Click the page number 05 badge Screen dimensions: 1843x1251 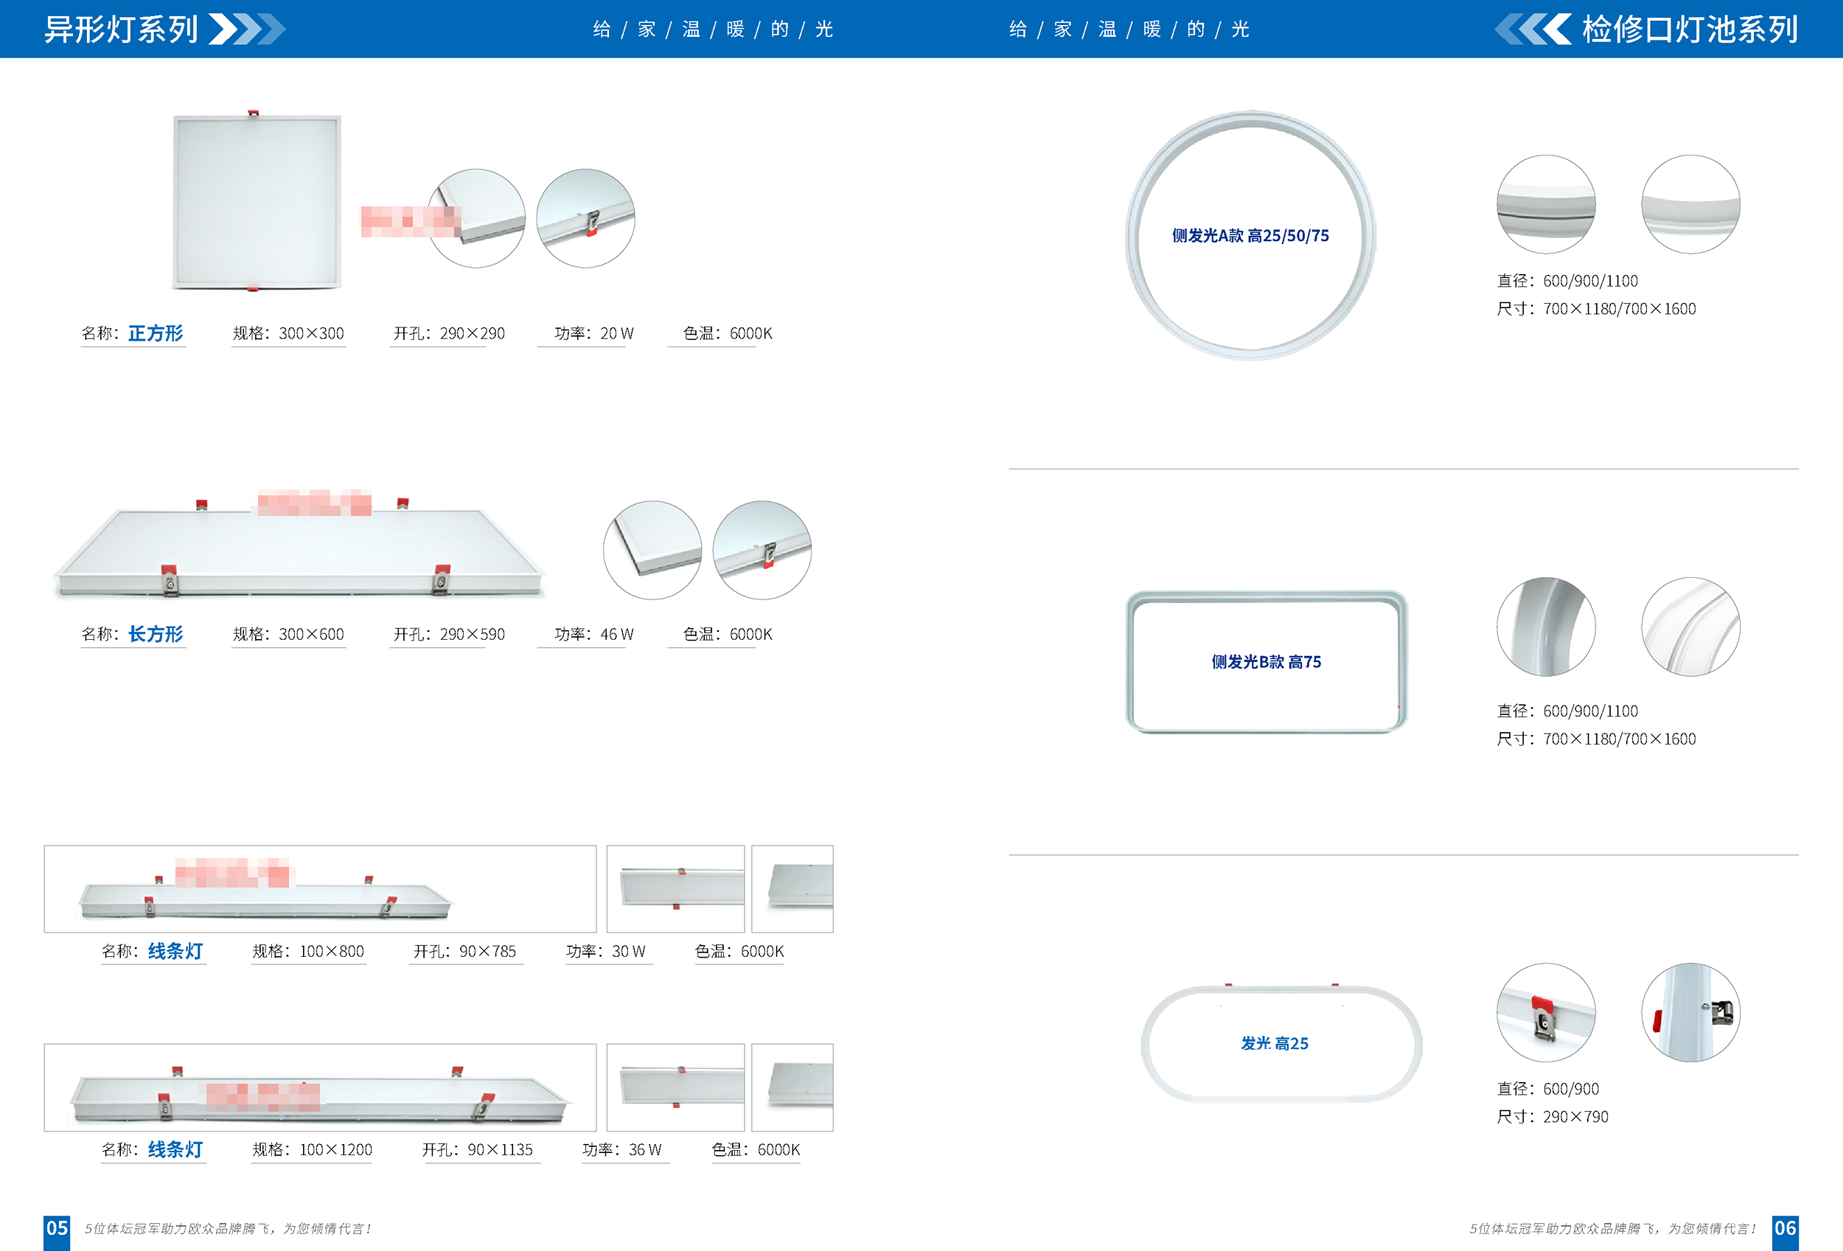(x=57, y=1231)
